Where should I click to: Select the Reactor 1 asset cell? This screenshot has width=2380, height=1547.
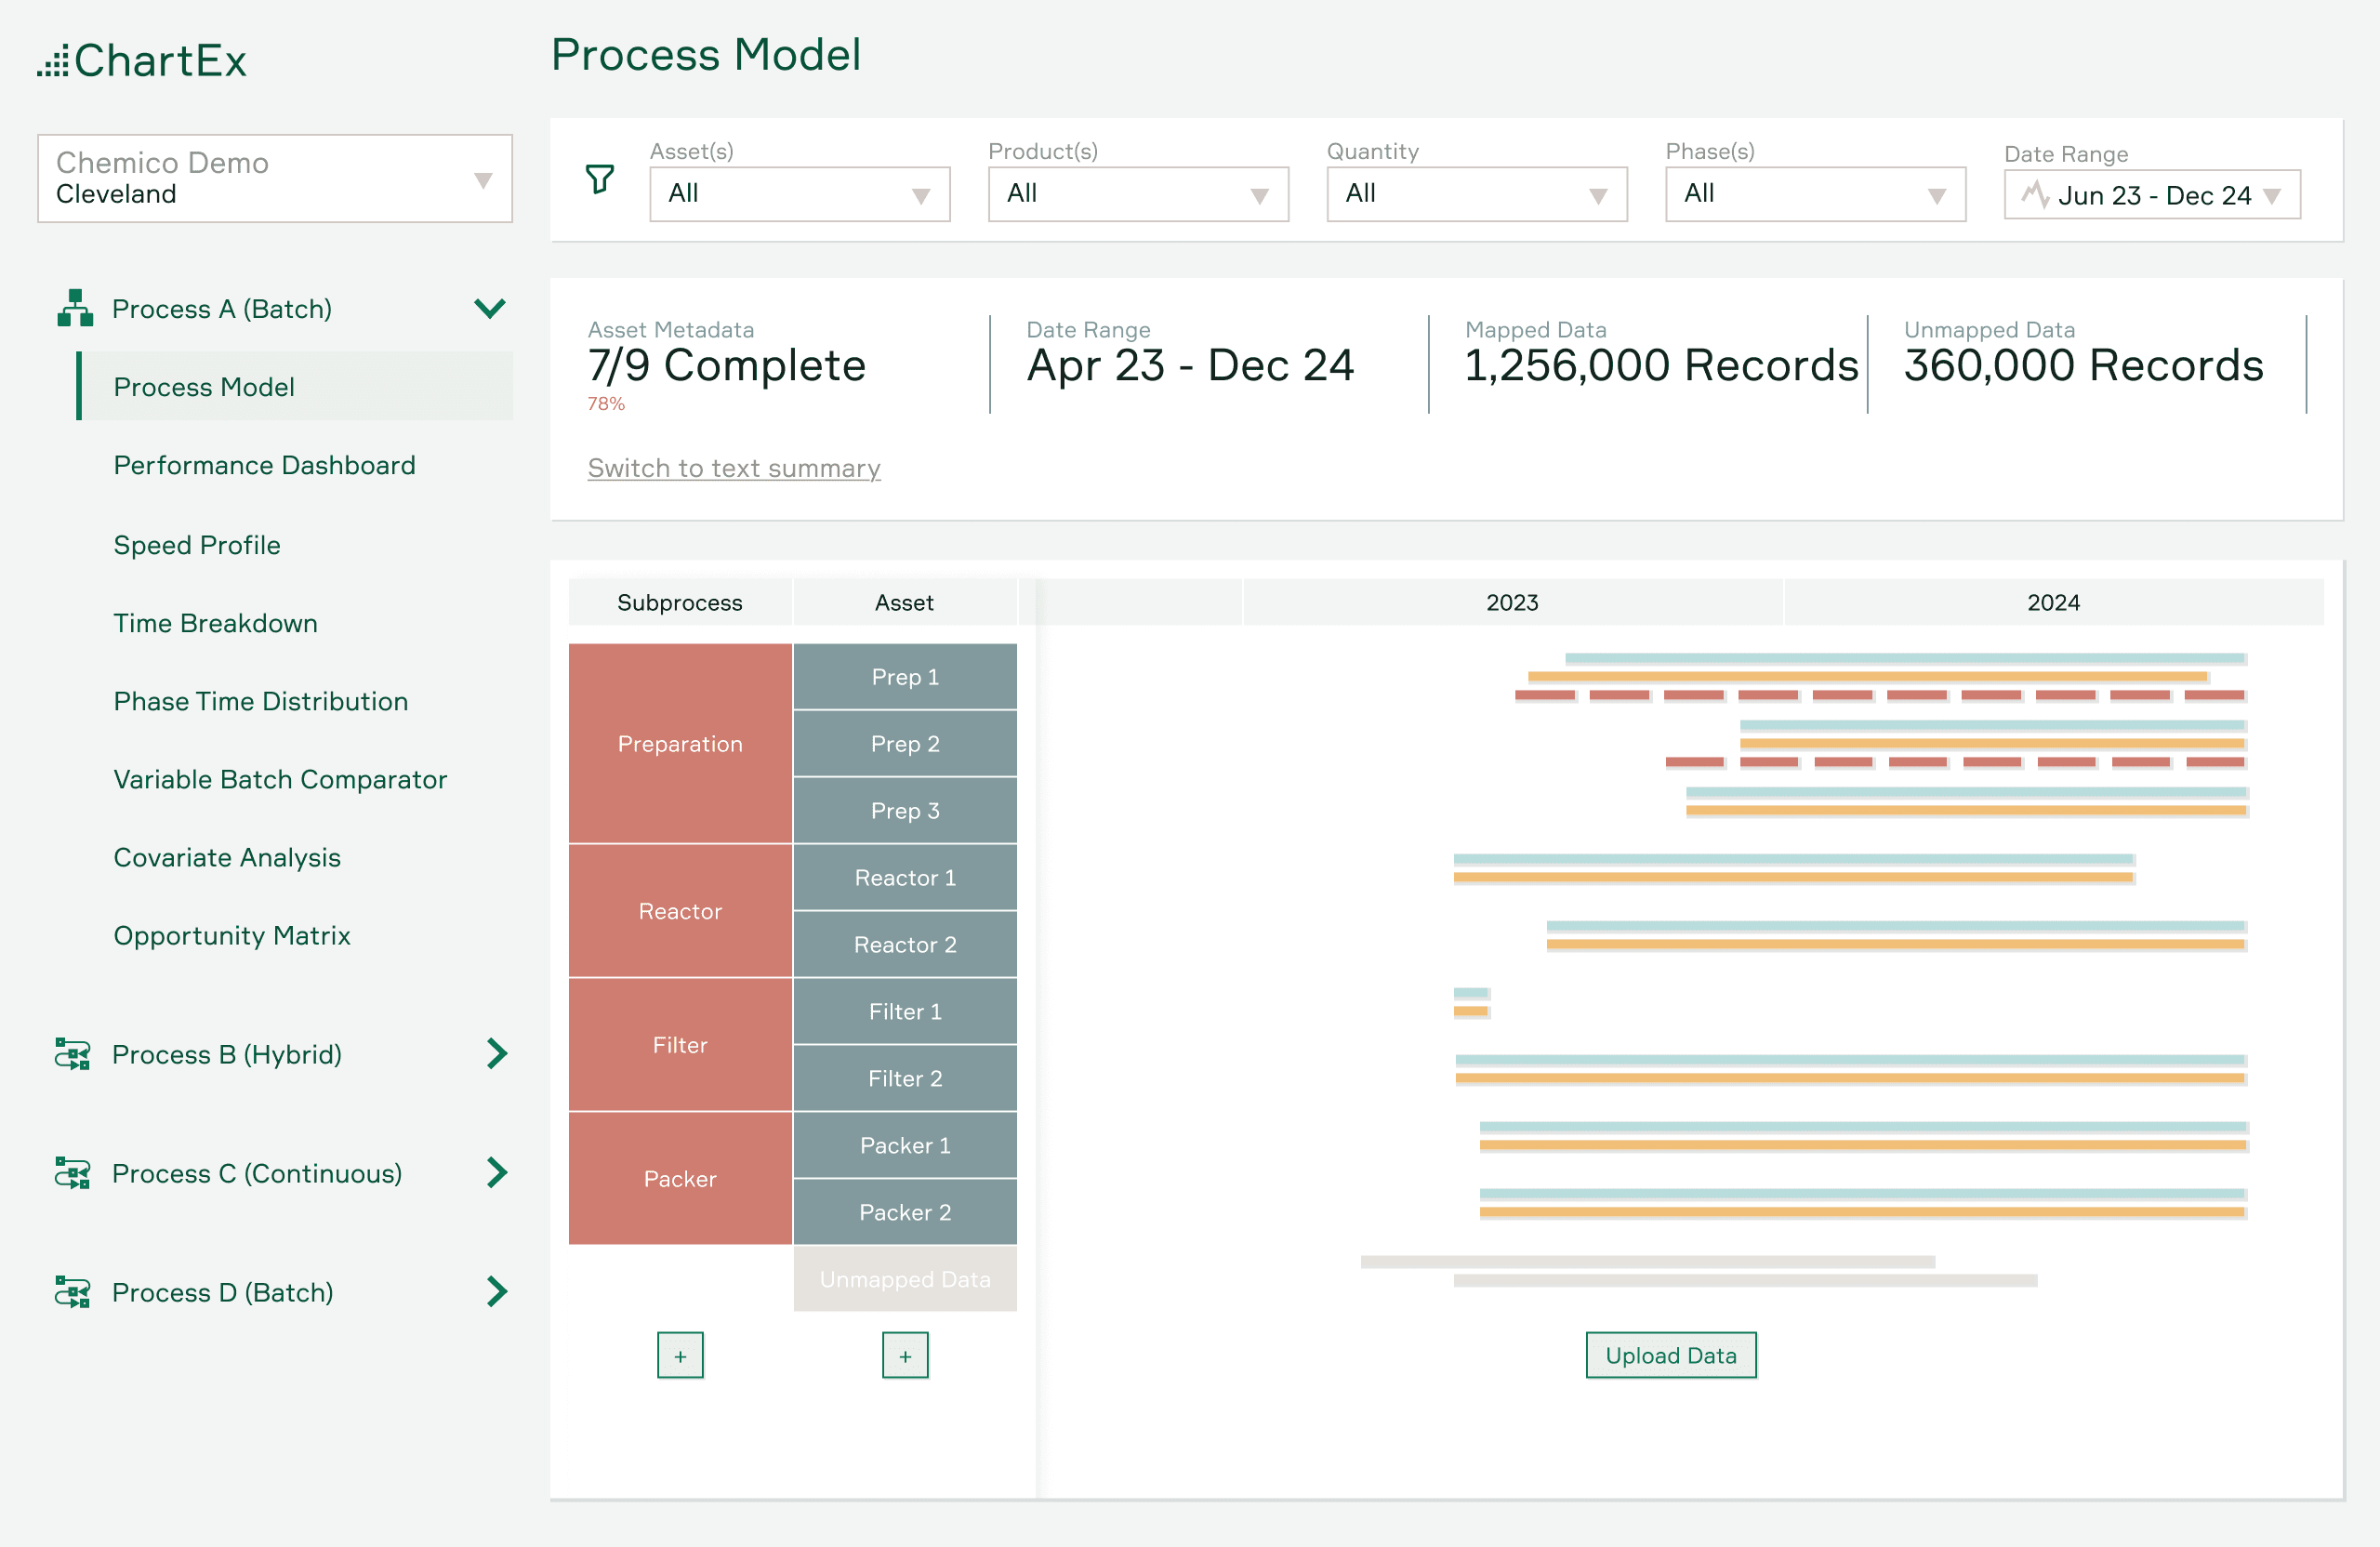pyautogui.click(x=905, y=877)
